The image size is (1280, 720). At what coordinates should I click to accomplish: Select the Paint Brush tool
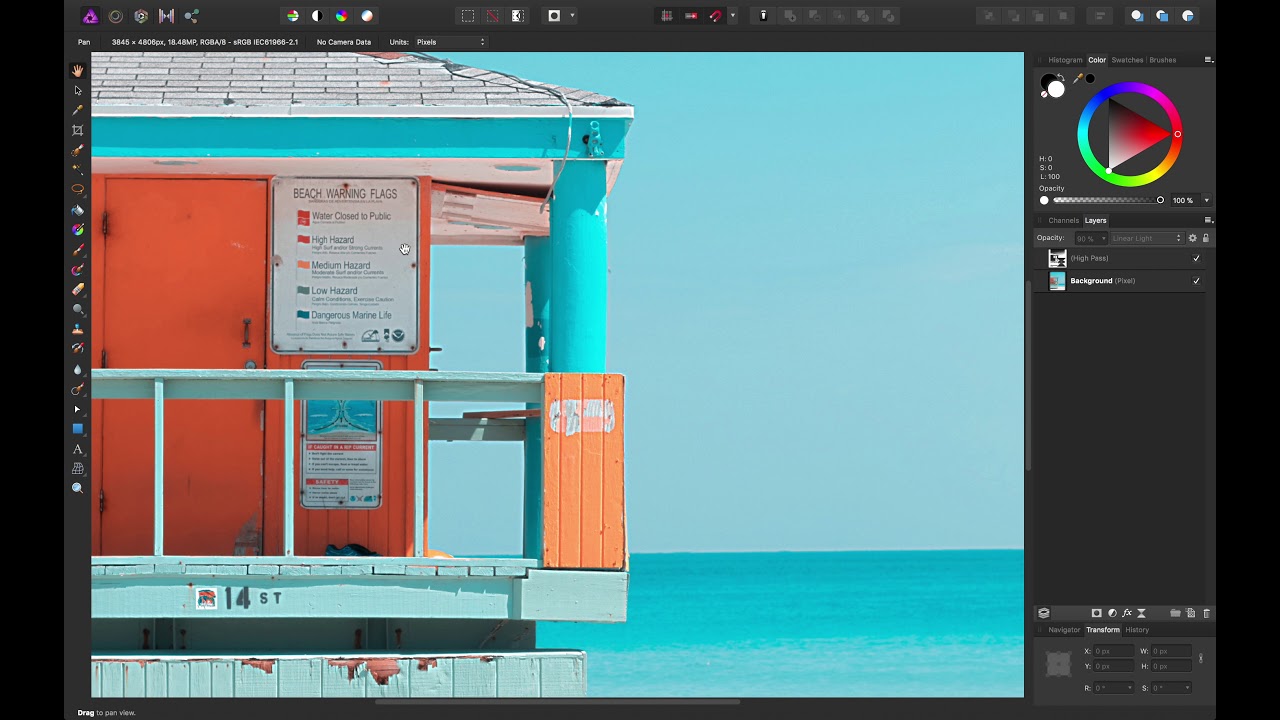pos(77,249)
